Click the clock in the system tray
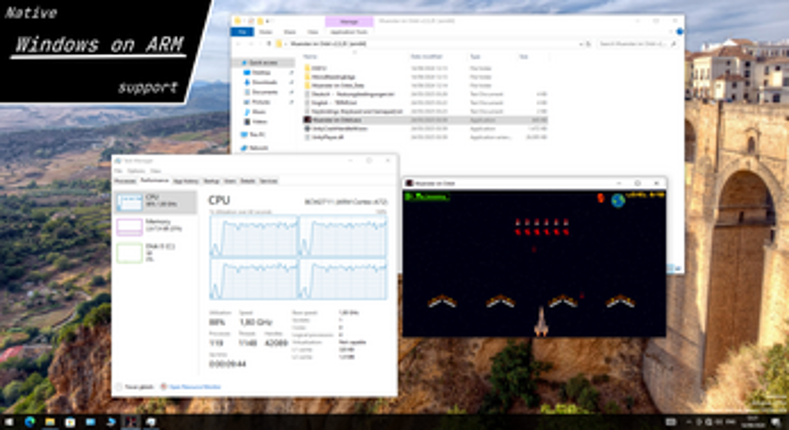789x430 pixels. [753, 421]
